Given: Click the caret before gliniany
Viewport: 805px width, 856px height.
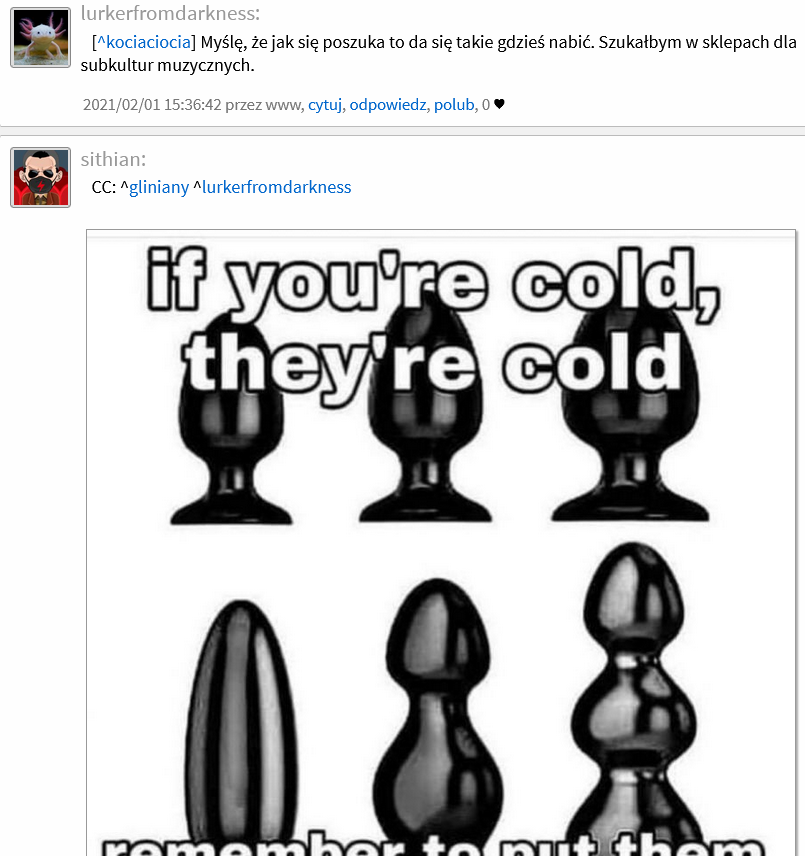Looking at the screenshot, I should point(124,186).
